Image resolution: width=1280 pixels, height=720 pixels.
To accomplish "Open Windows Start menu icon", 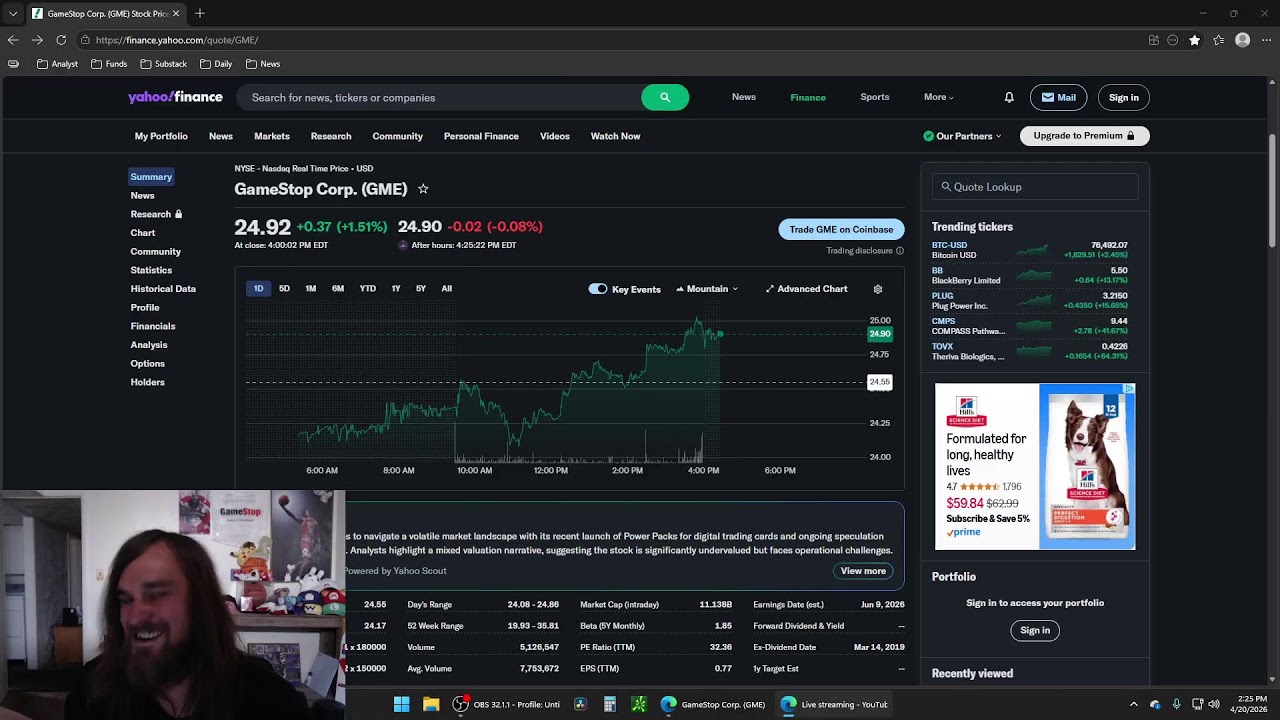I will click(401, 704).
